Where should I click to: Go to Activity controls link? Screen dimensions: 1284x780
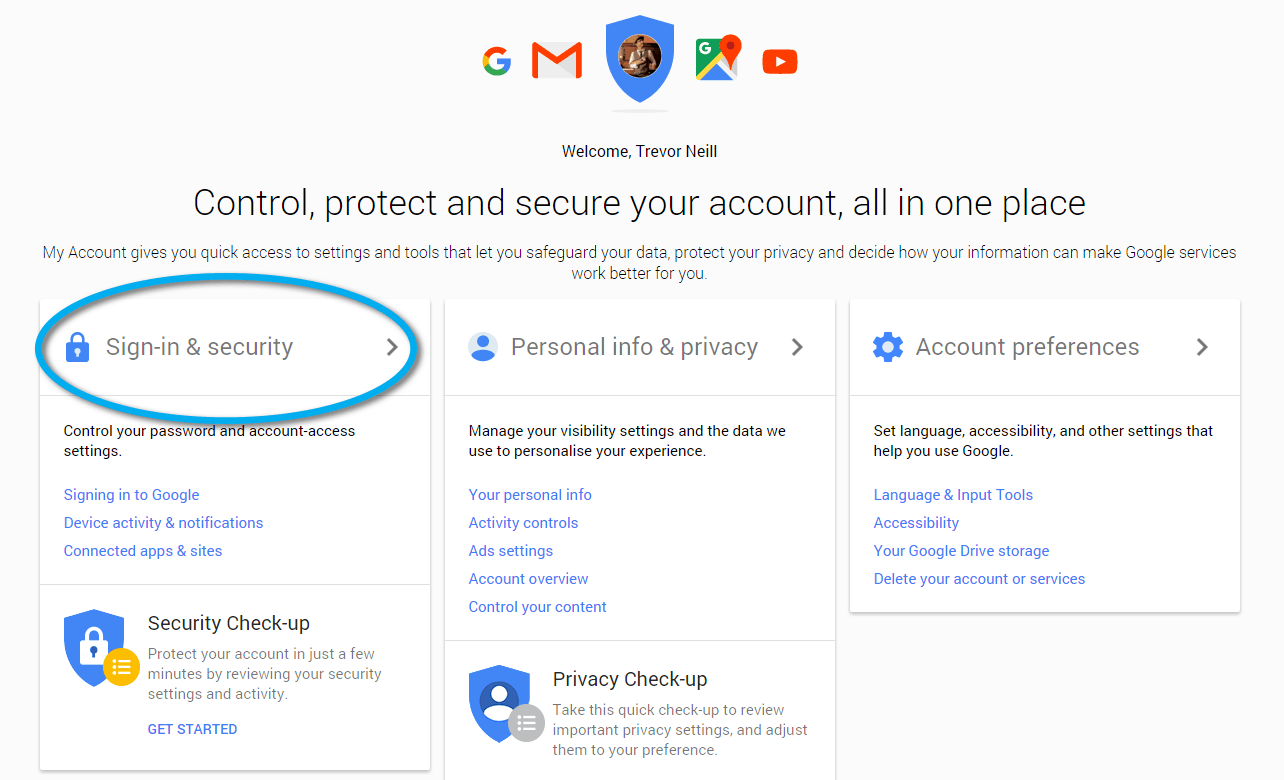pyautogui.click(x=524, y=523)
